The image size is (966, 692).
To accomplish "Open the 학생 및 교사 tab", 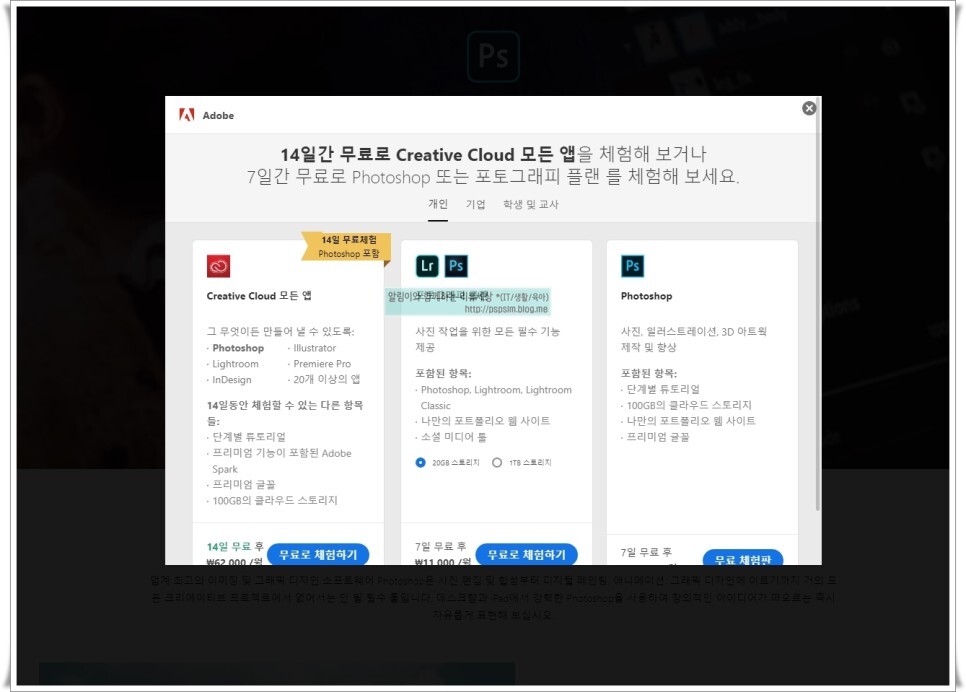I will 530,204.
